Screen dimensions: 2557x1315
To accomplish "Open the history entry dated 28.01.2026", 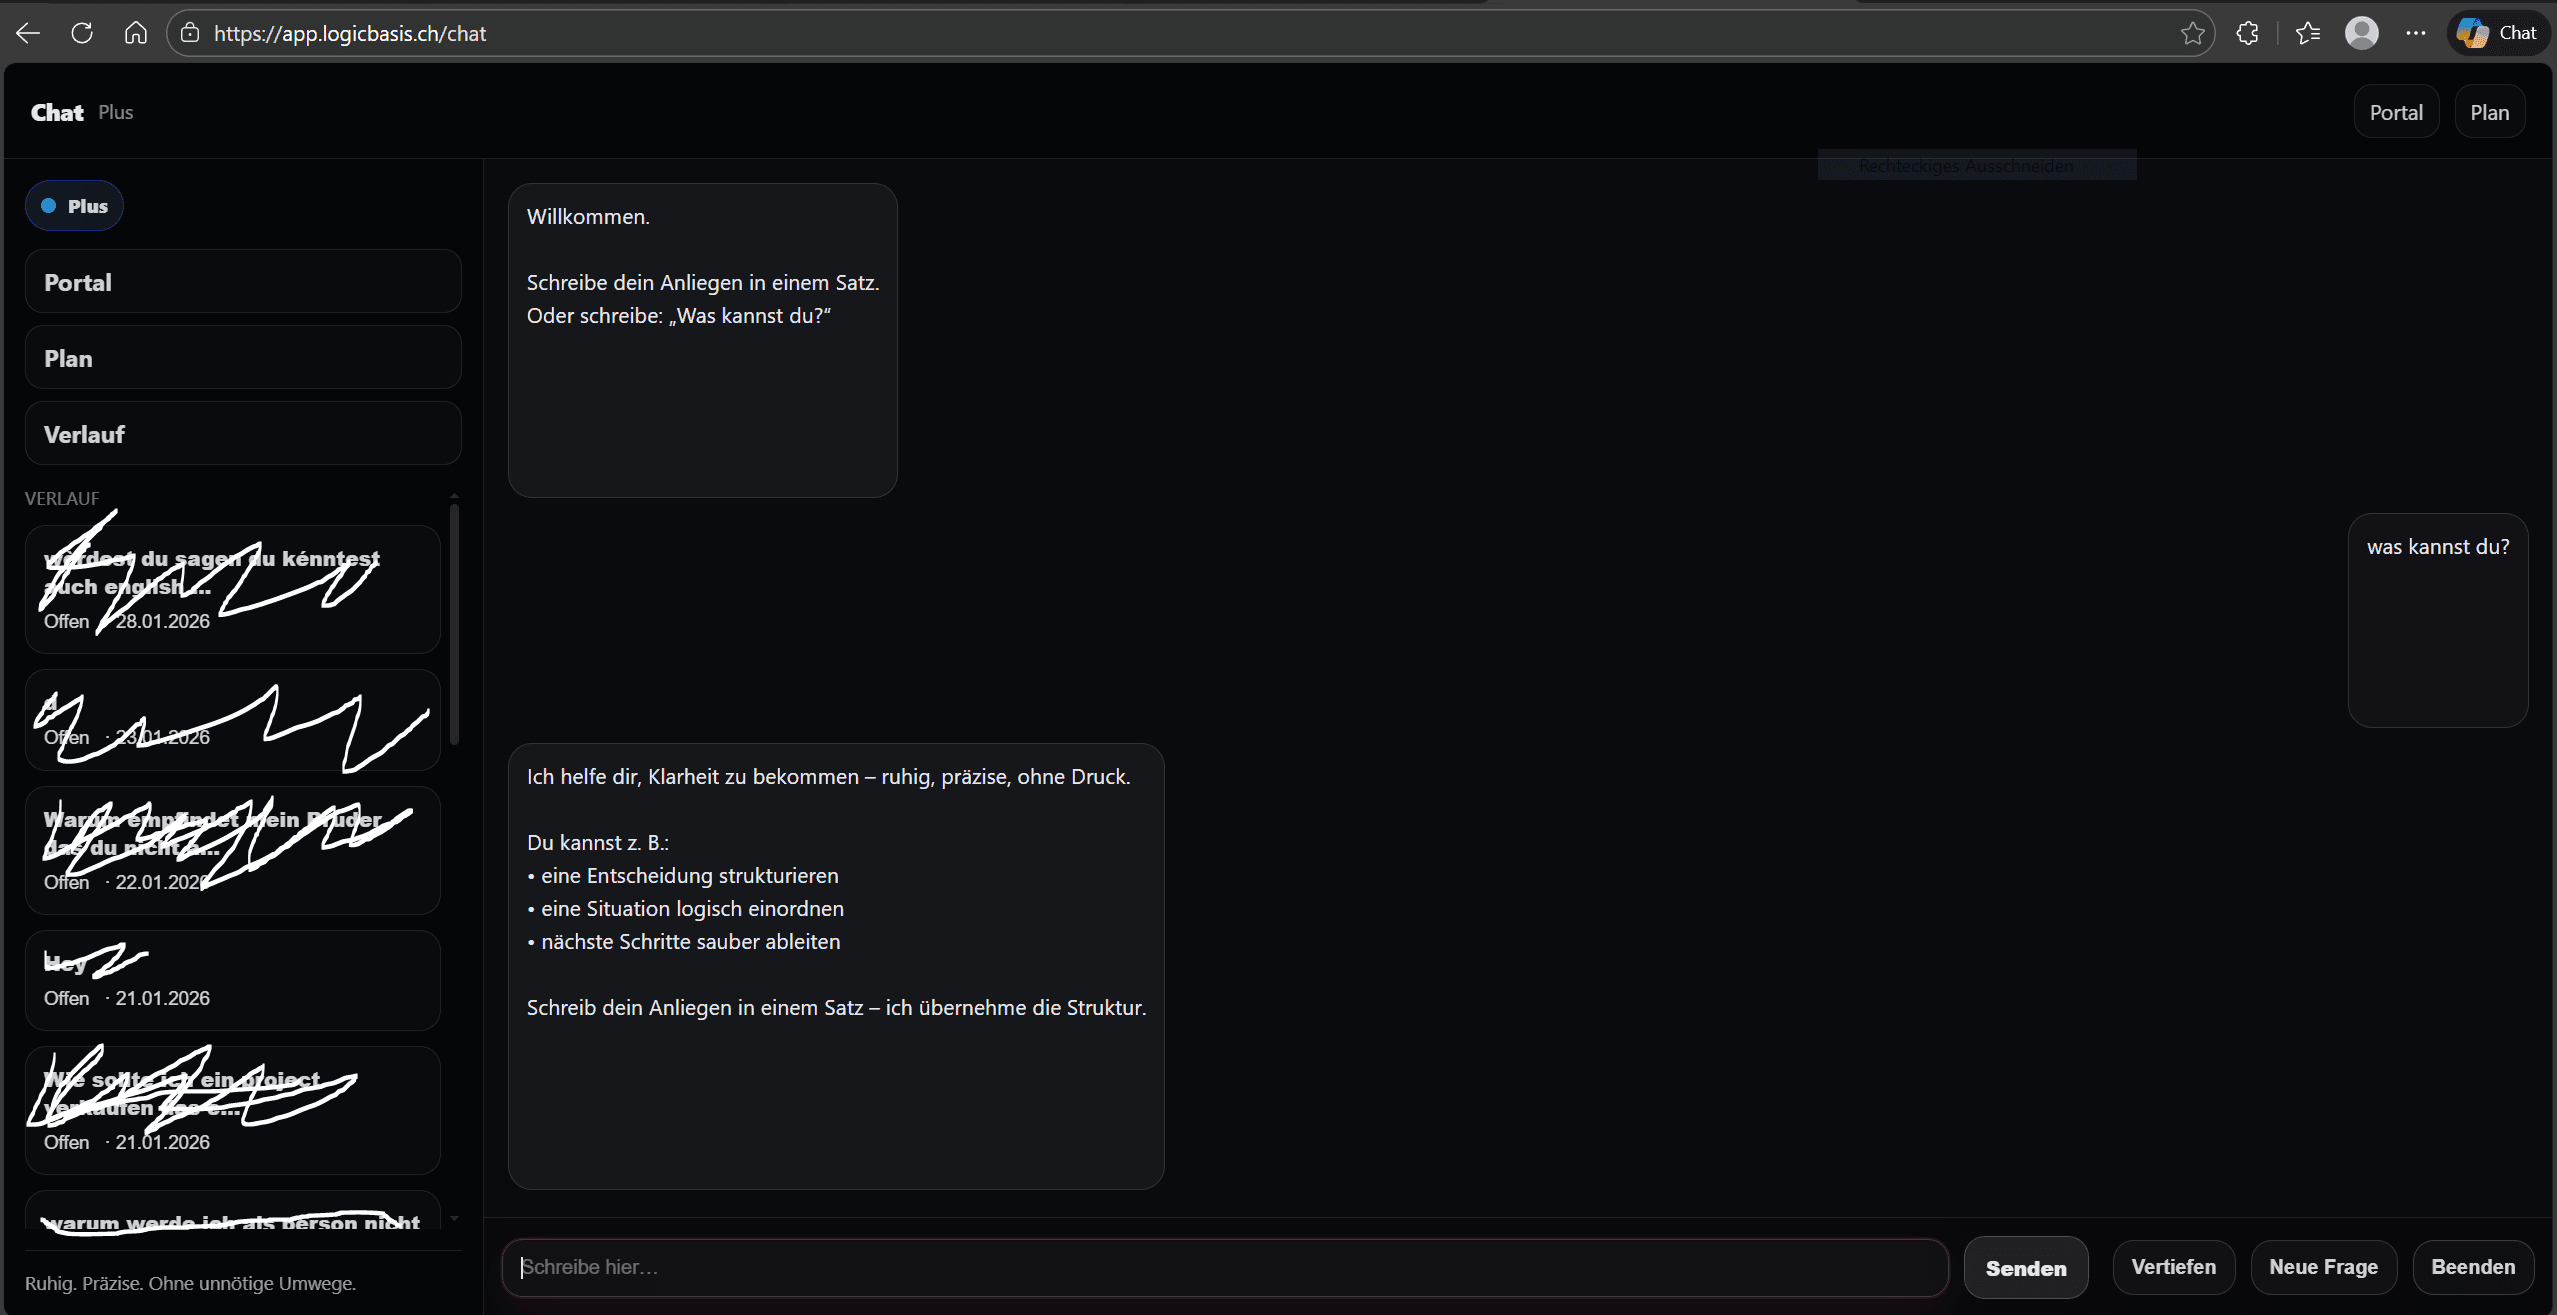I will point(232,590).
